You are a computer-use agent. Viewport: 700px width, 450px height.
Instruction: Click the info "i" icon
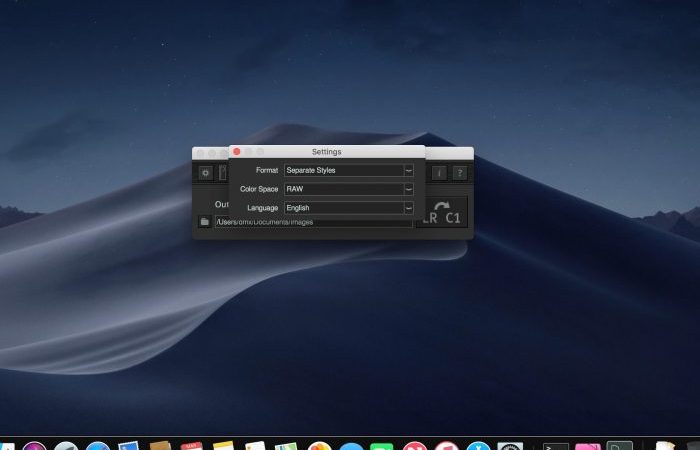pyautogui.click(x=439, y=173)
